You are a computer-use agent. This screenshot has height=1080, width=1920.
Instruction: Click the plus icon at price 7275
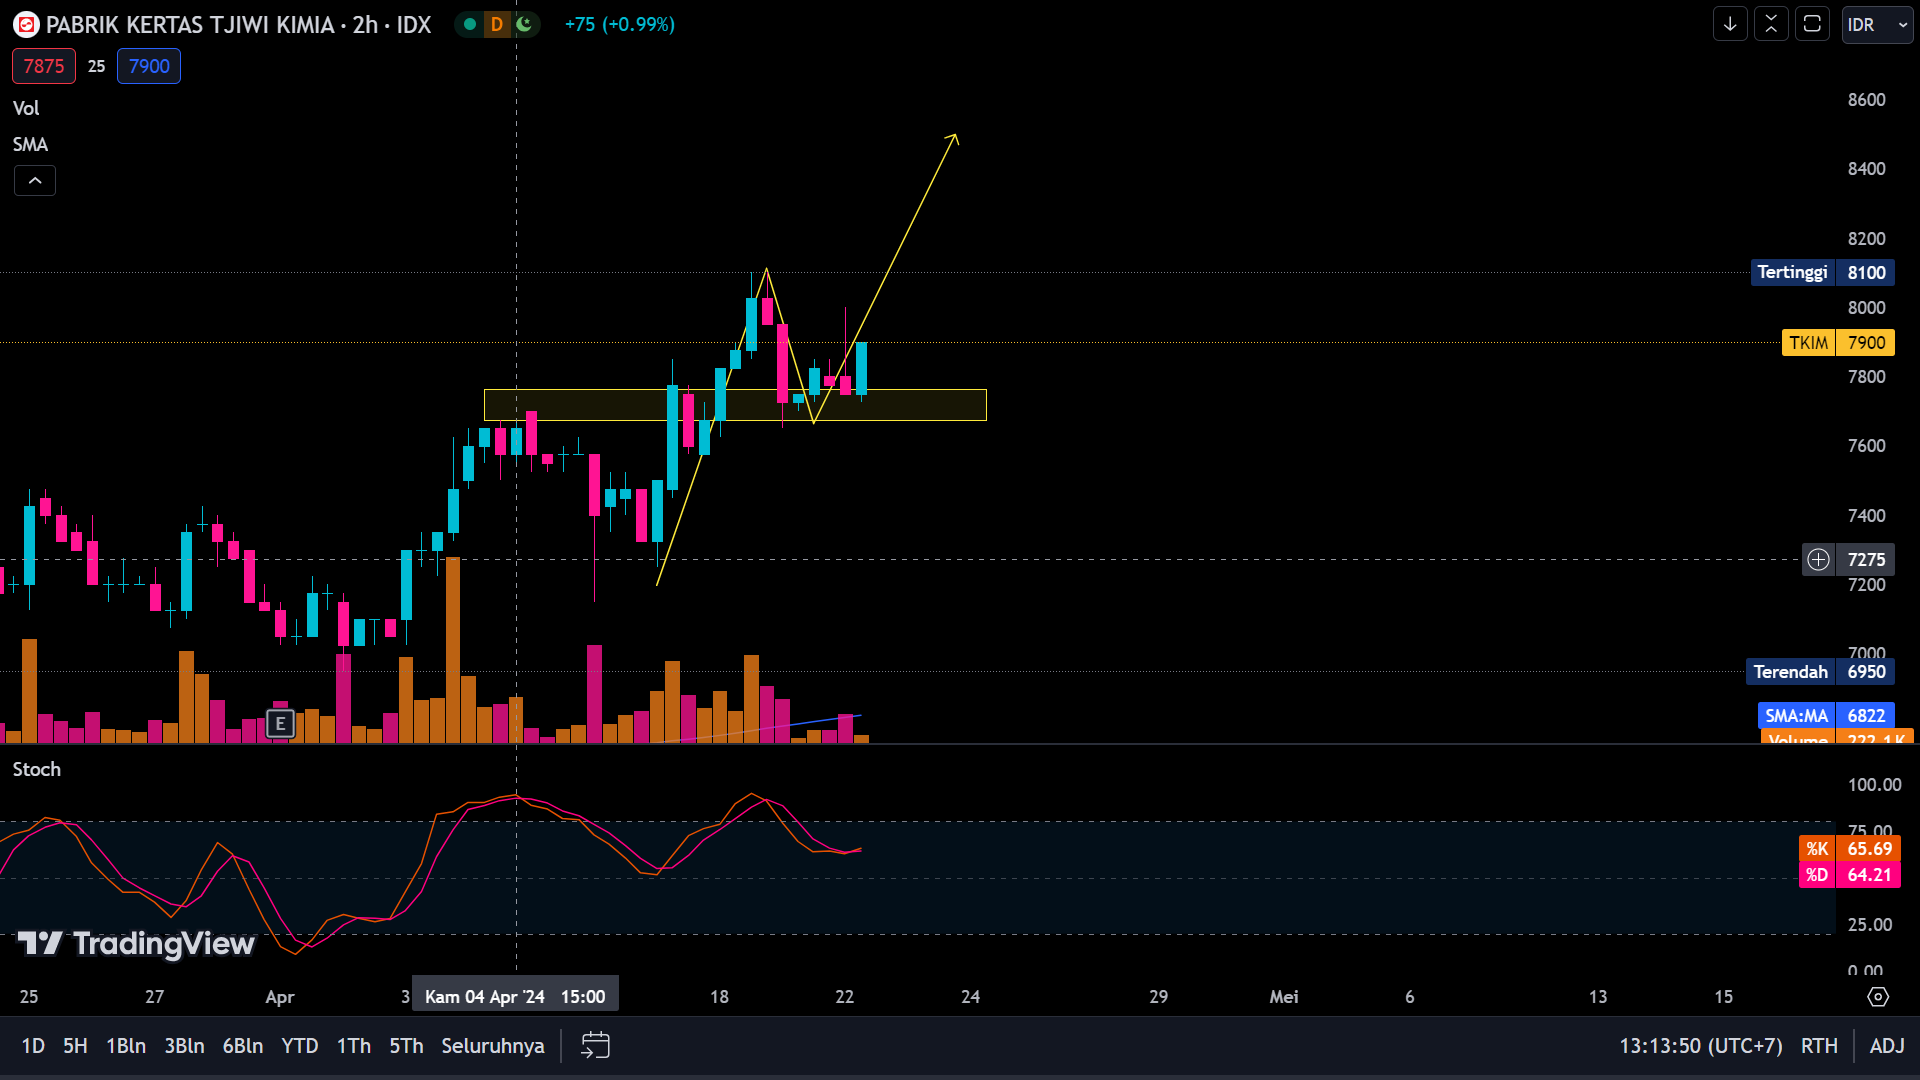(x=1818, y=559)
